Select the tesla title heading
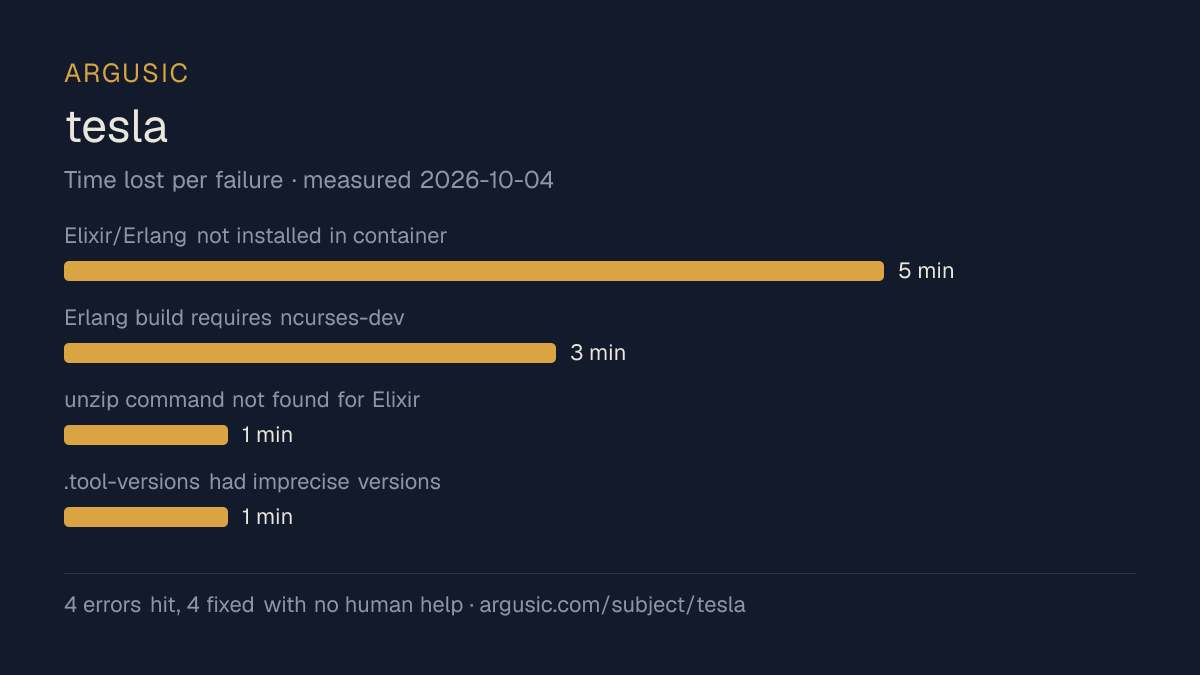 click(x=116, y=127)
